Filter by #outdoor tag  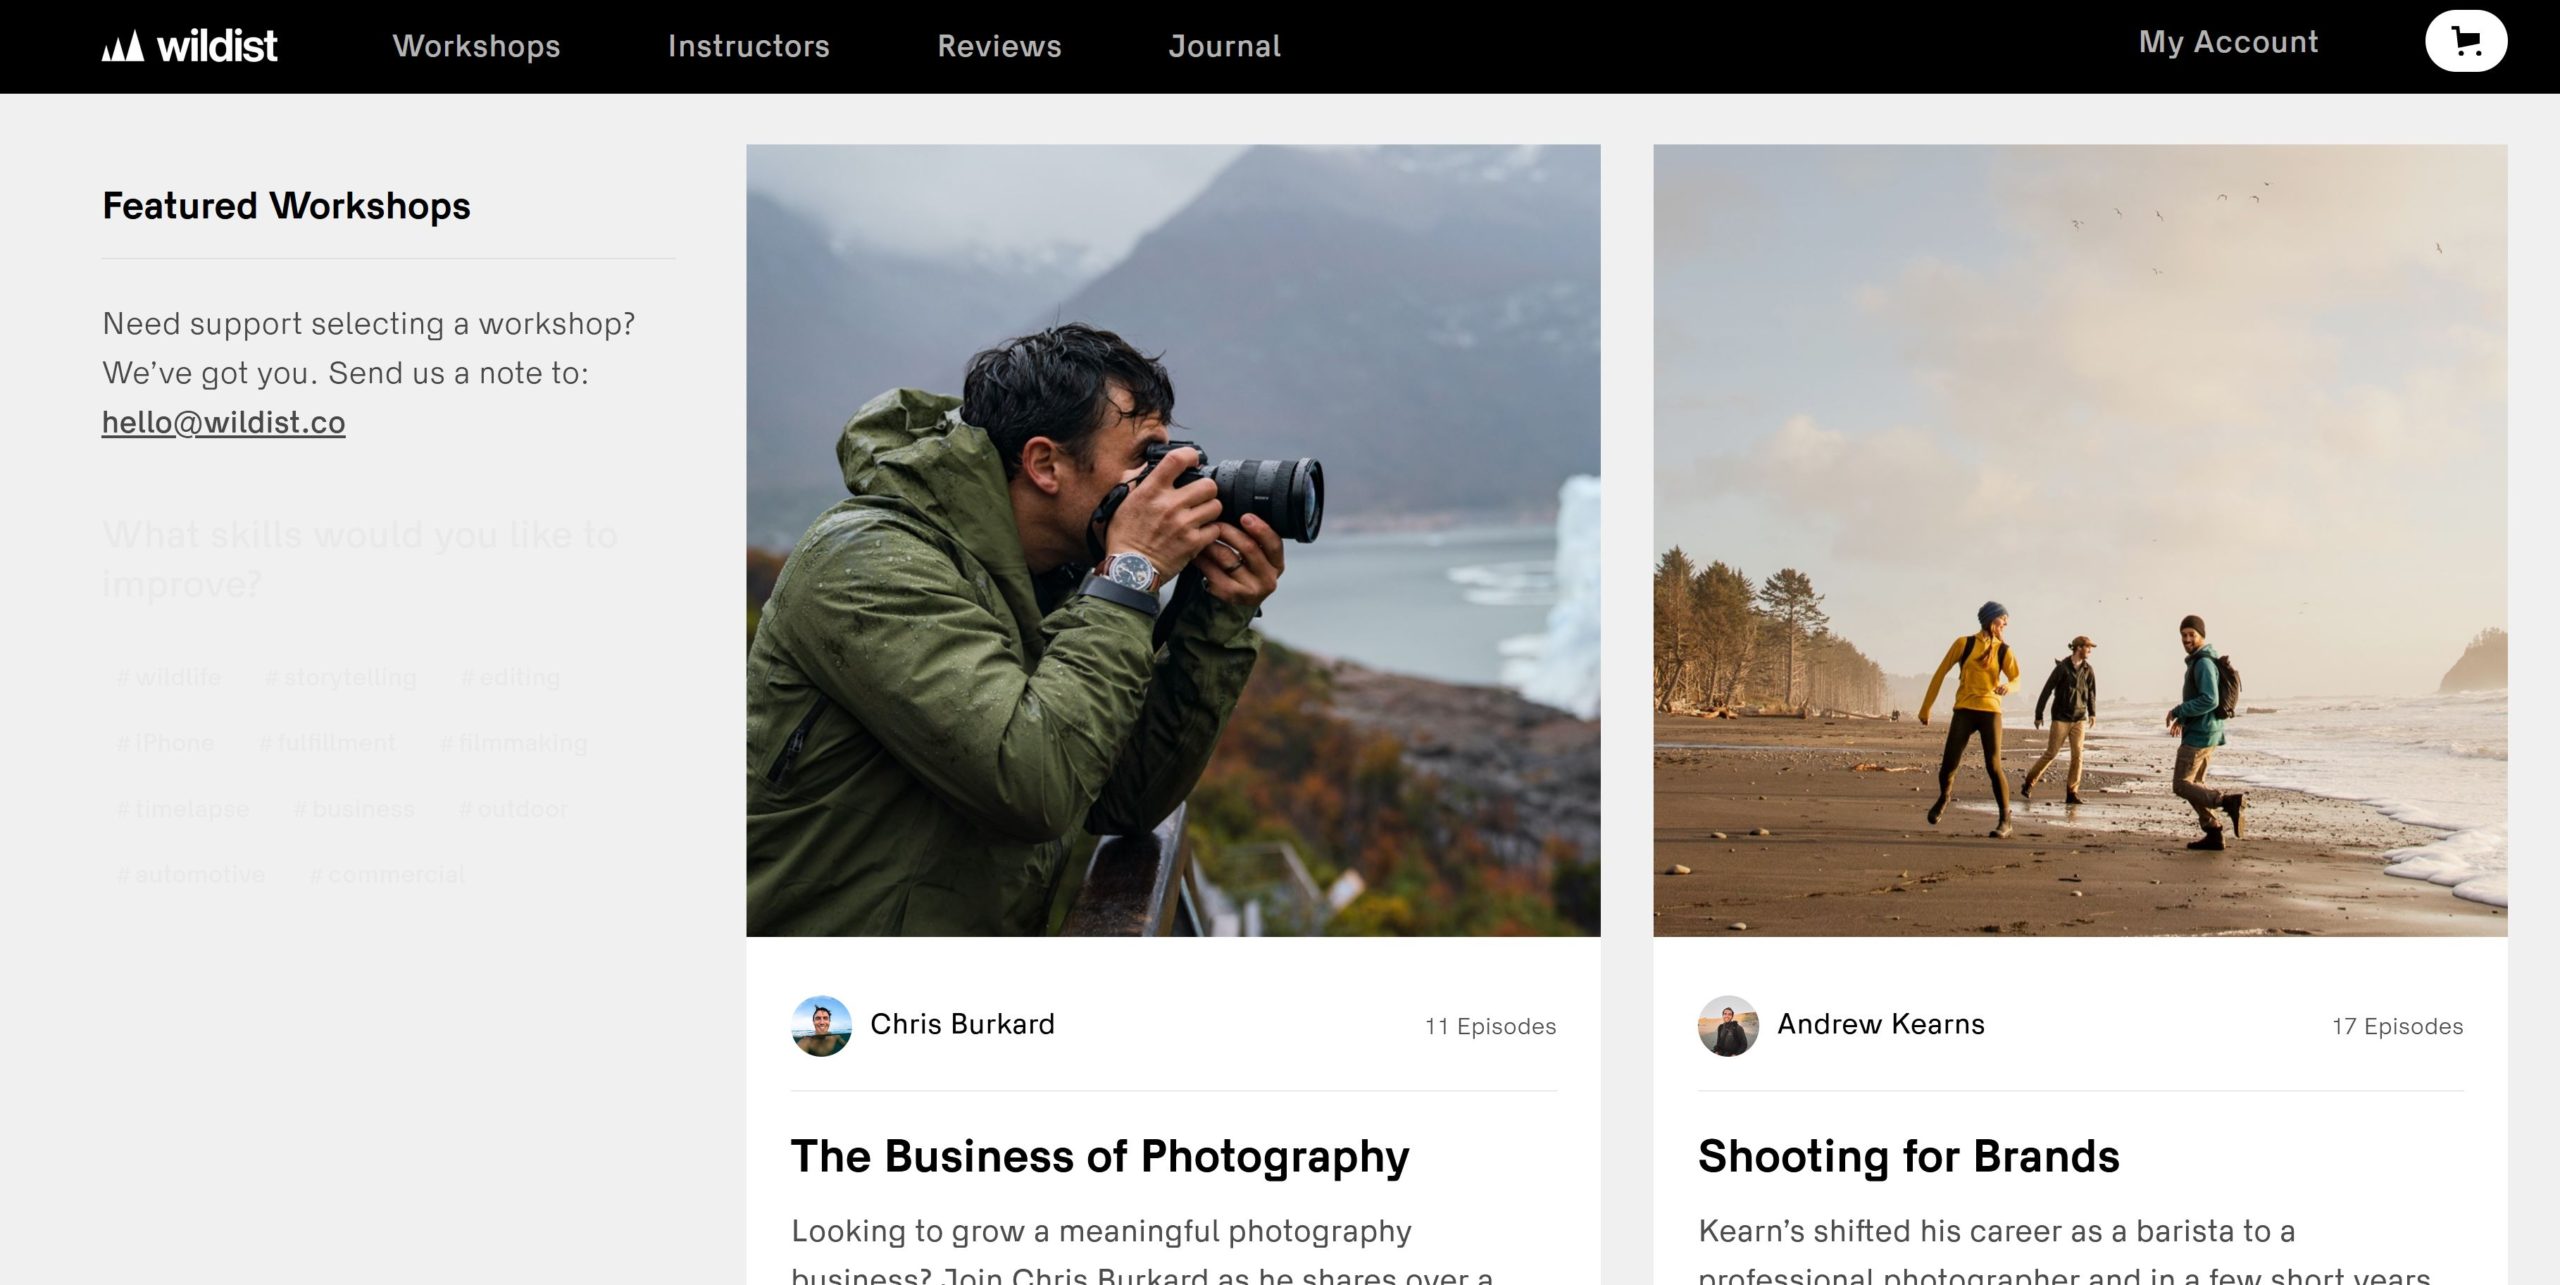coord(513,809)
